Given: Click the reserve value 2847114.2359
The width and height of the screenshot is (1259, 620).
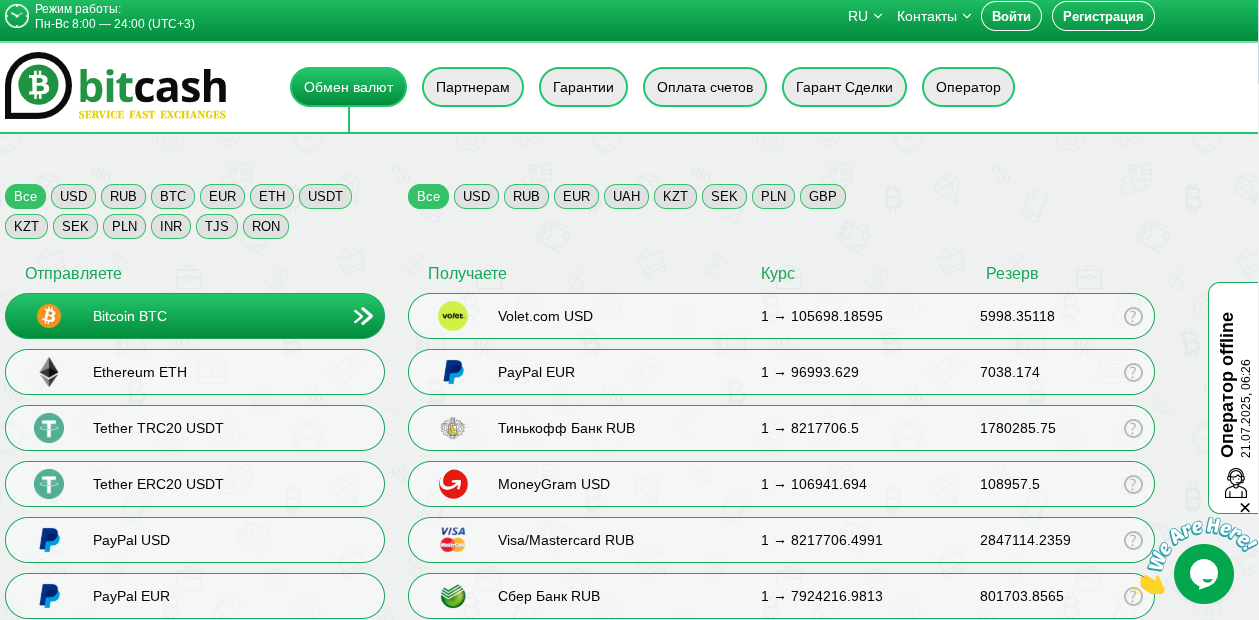Looking at the screenshot, I should coord(1025,540).
